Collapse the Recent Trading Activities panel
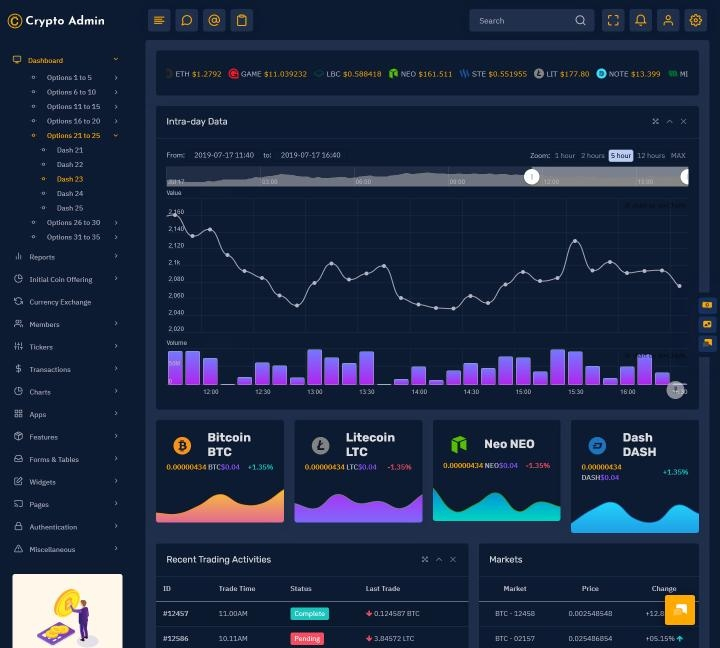This screenshot has width=720, height=648. pos(439,559)
